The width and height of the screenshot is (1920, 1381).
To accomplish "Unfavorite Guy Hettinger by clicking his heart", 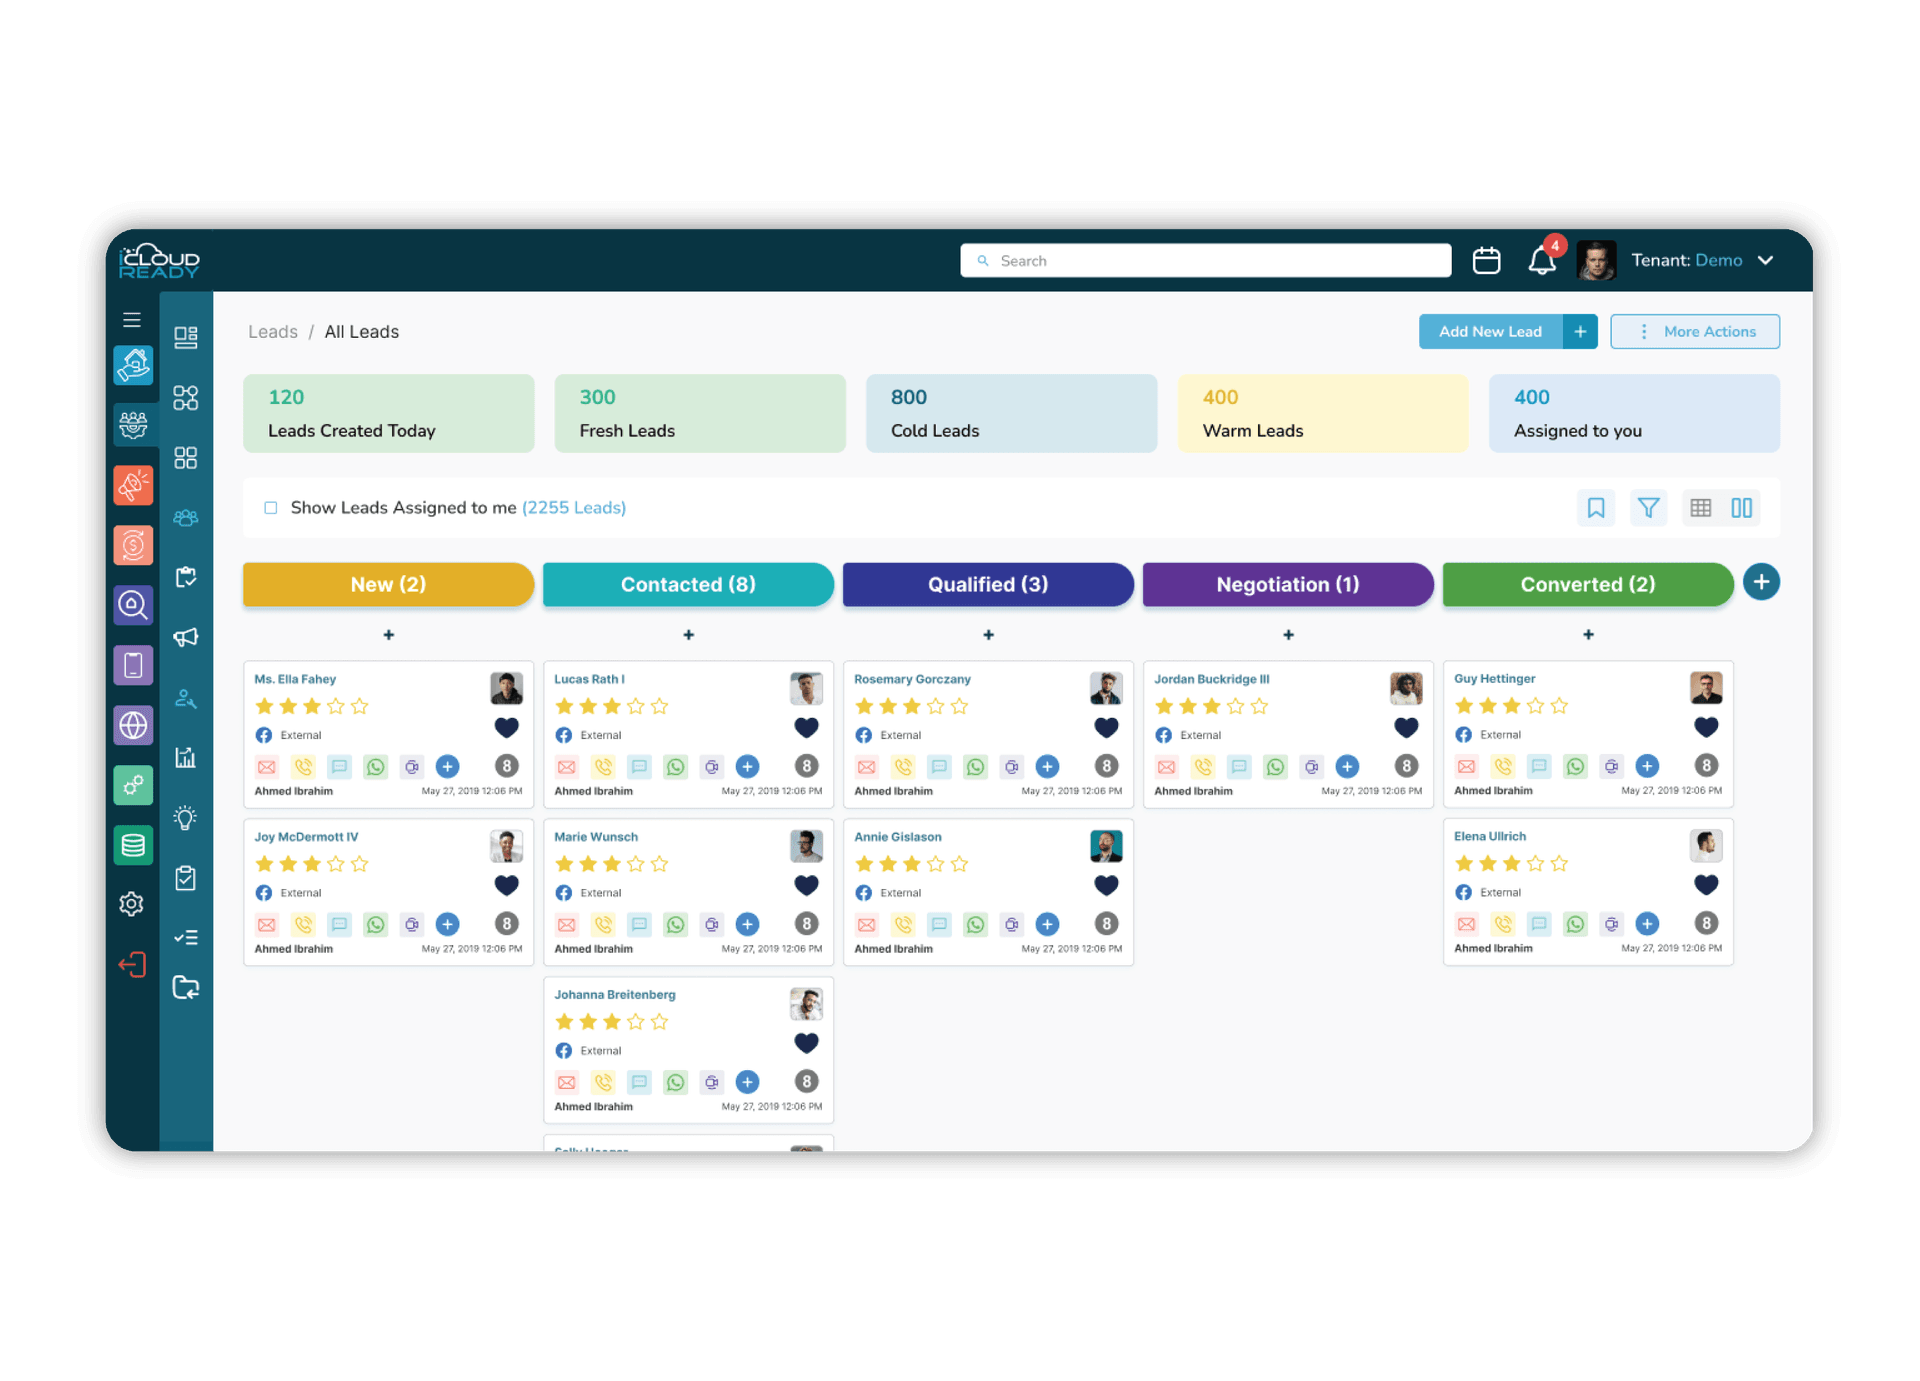I will 1706,728.
